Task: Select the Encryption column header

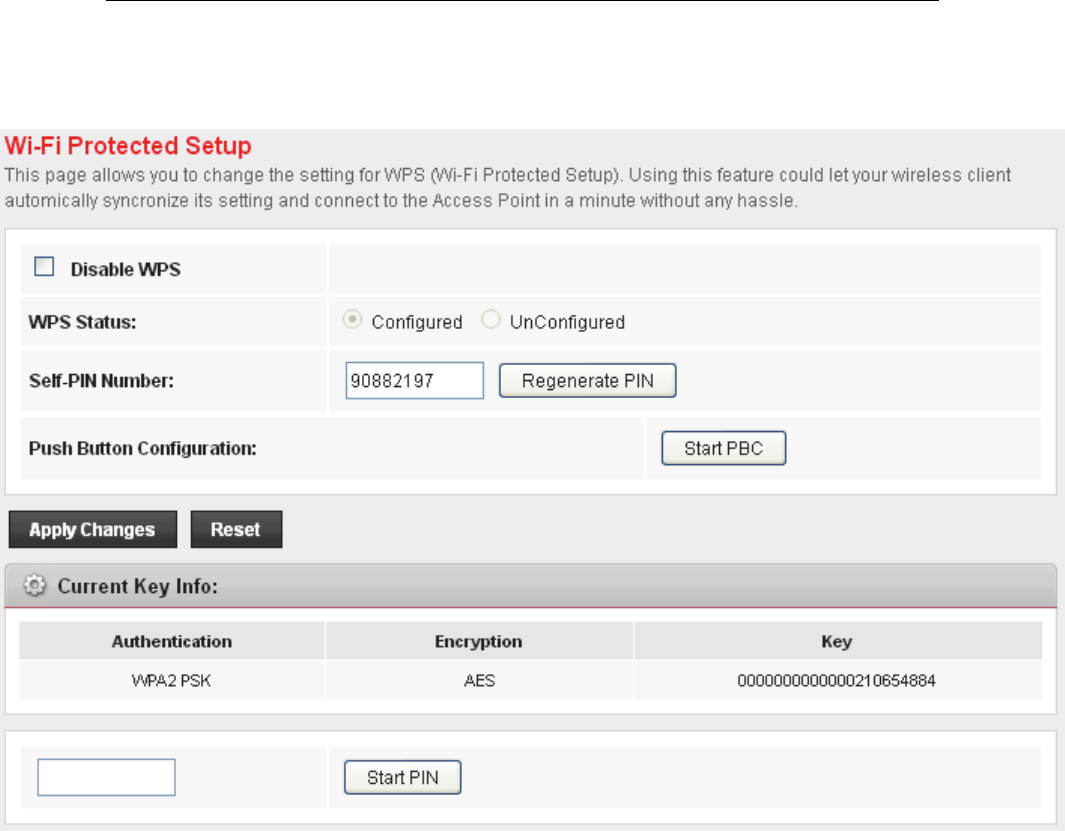Action: [x=478, y=641]
